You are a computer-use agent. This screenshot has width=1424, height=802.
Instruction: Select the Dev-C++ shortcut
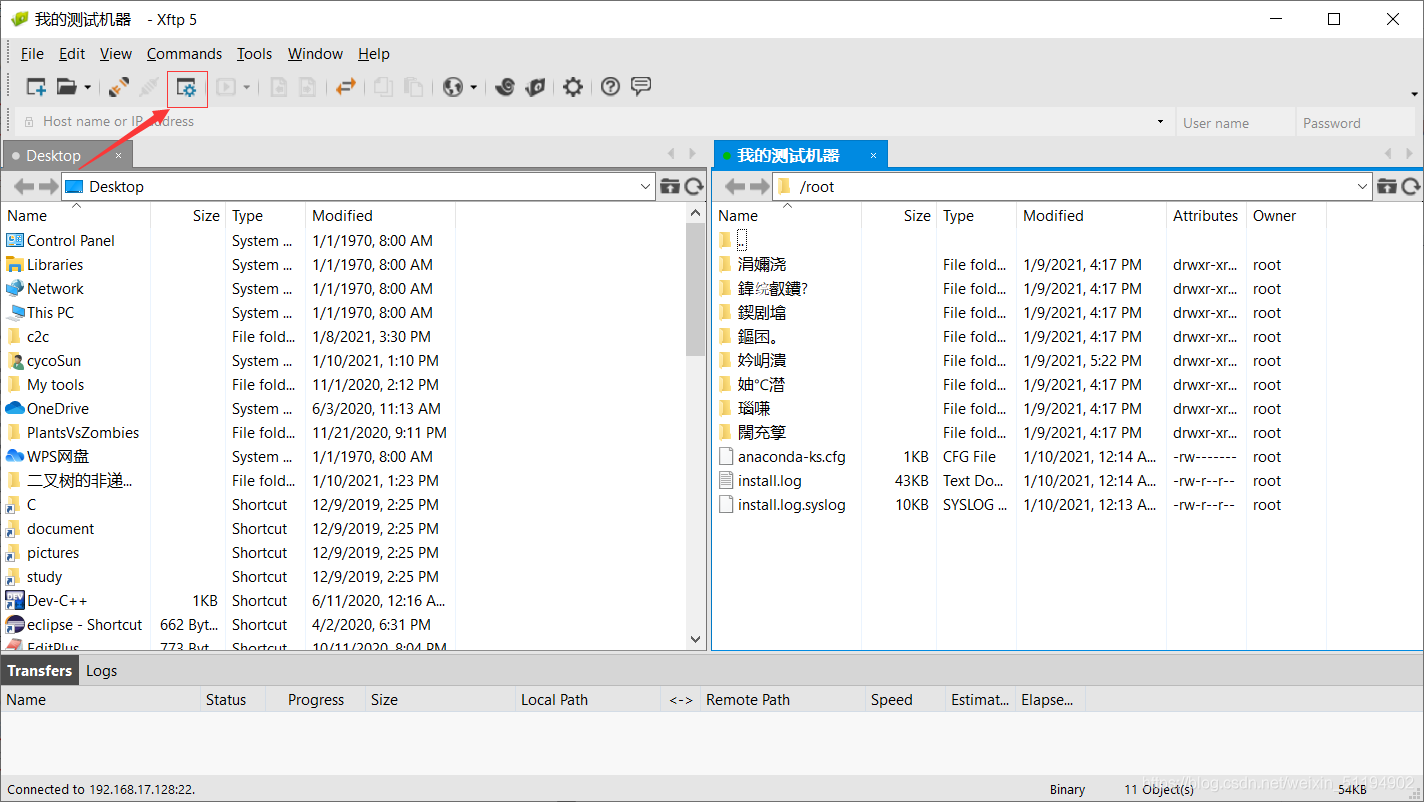click(x=57, y=601)
